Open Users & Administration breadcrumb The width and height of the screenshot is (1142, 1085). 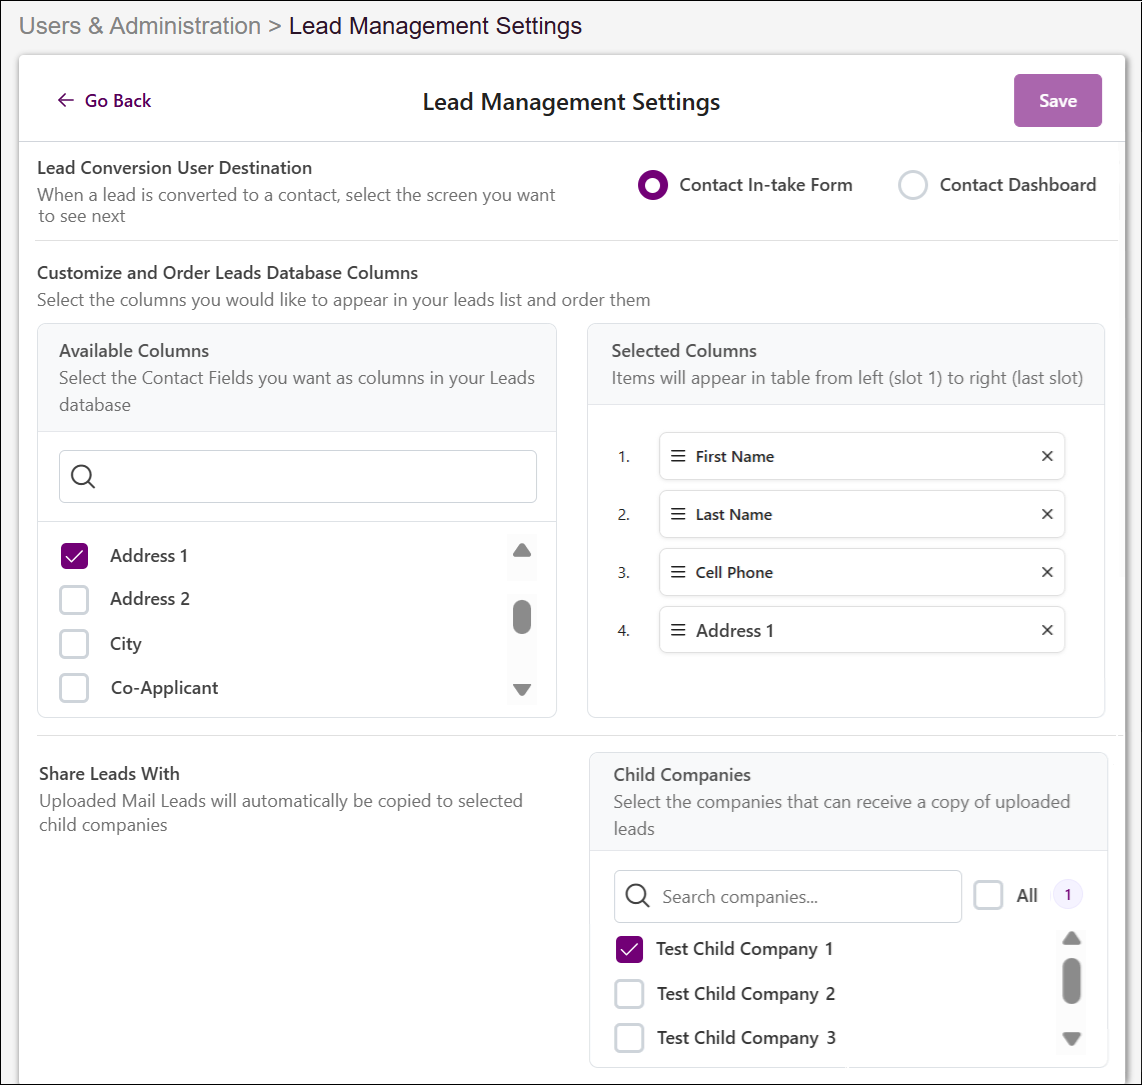click(140, 25)
